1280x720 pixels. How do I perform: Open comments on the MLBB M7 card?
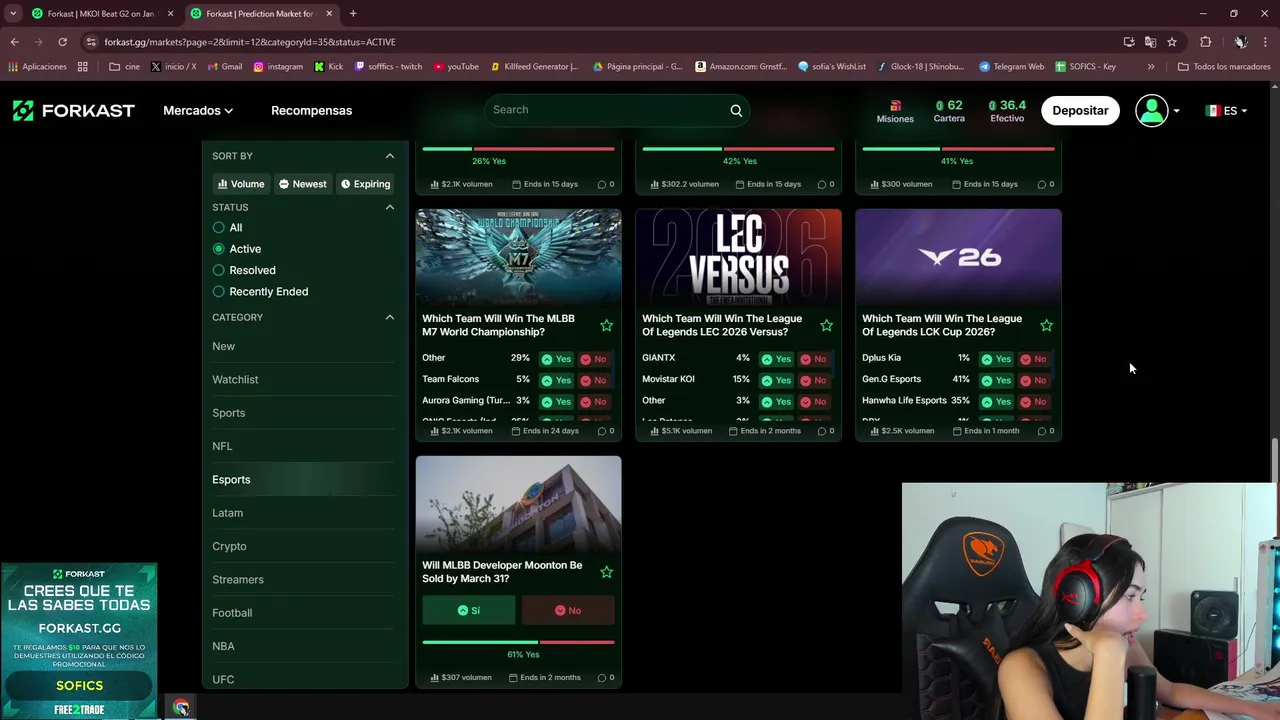[606, 431]
